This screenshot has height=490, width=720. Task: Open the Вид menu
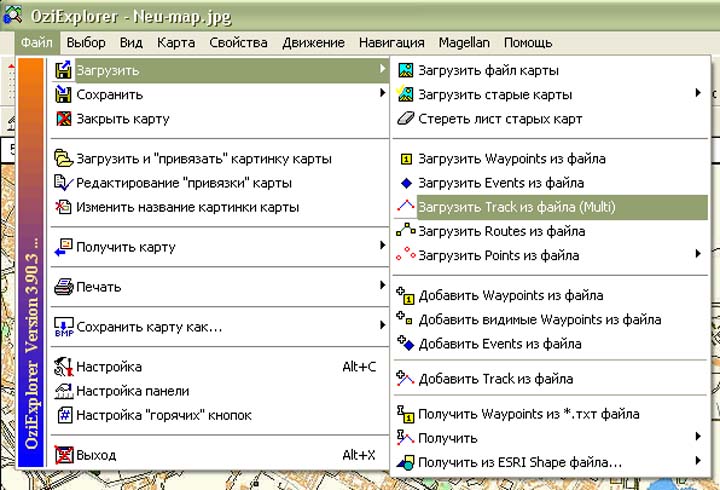(x=131, y=43)
